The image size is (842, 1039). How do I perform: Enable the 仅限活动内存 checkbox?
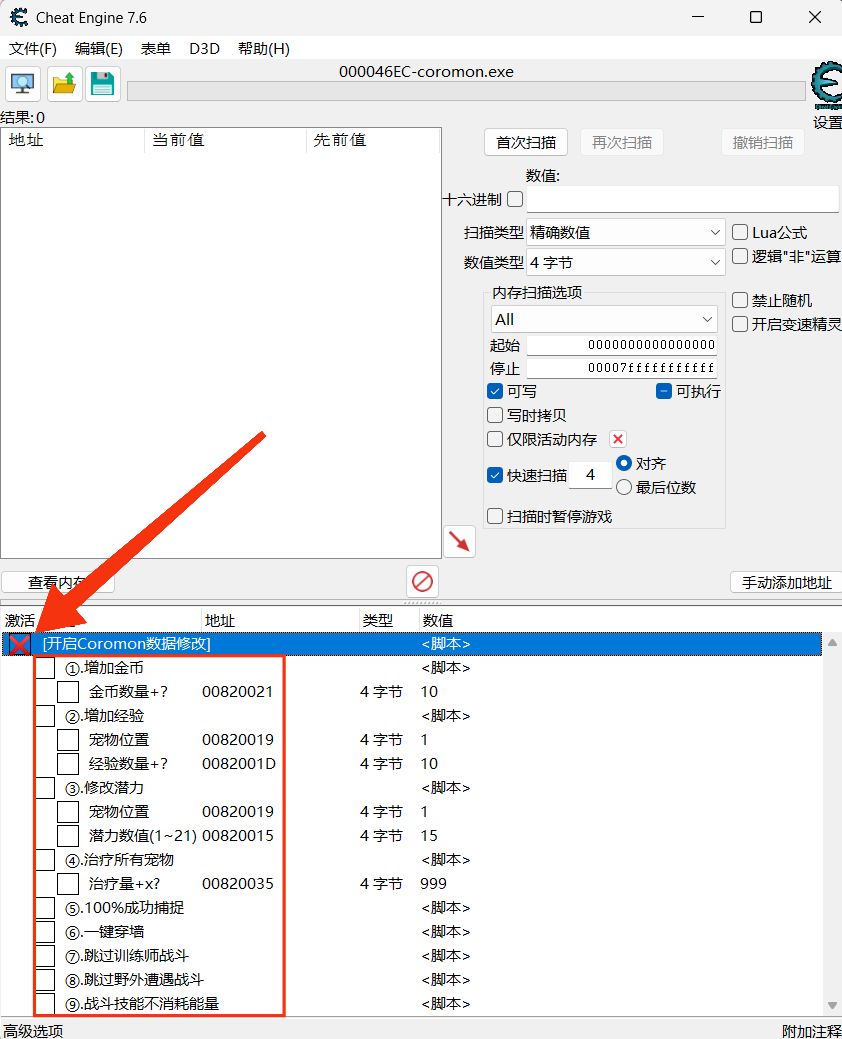(x=495, y=439)
